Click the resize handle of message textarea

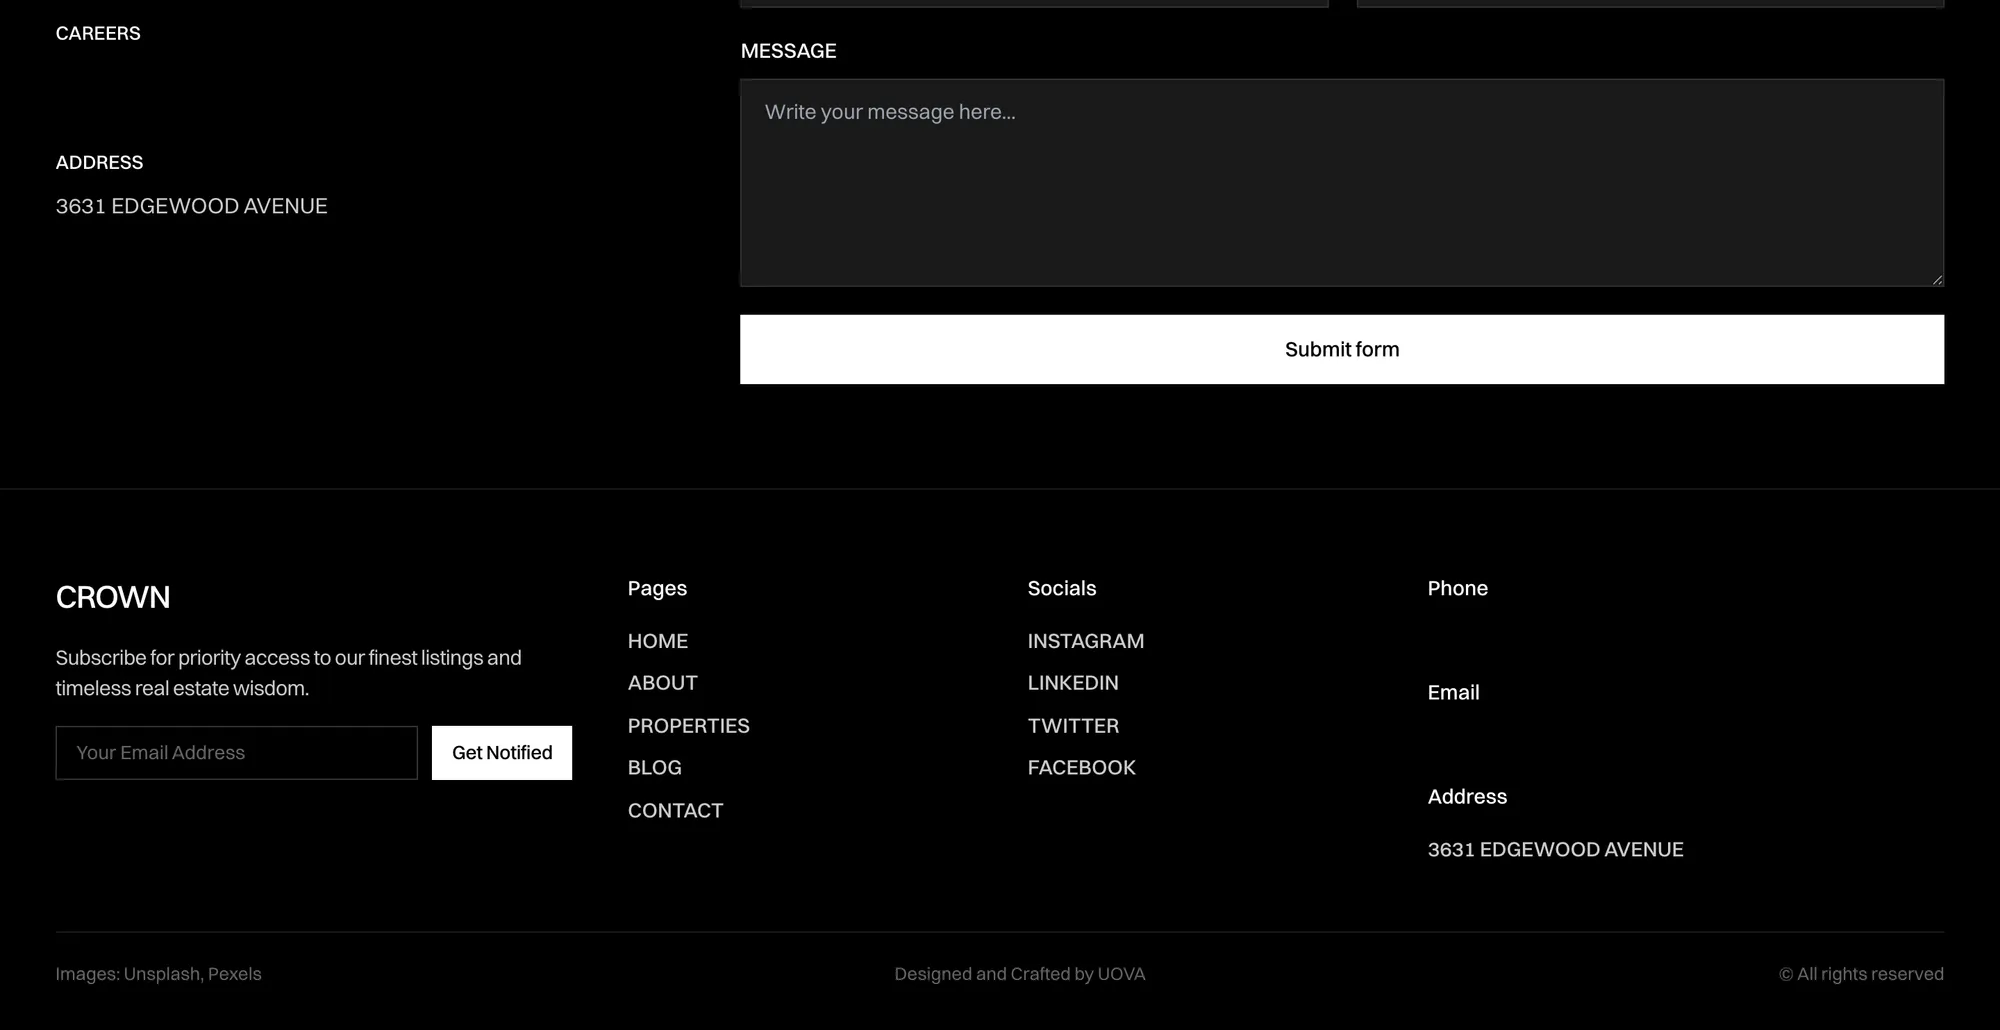point(1937,280)
